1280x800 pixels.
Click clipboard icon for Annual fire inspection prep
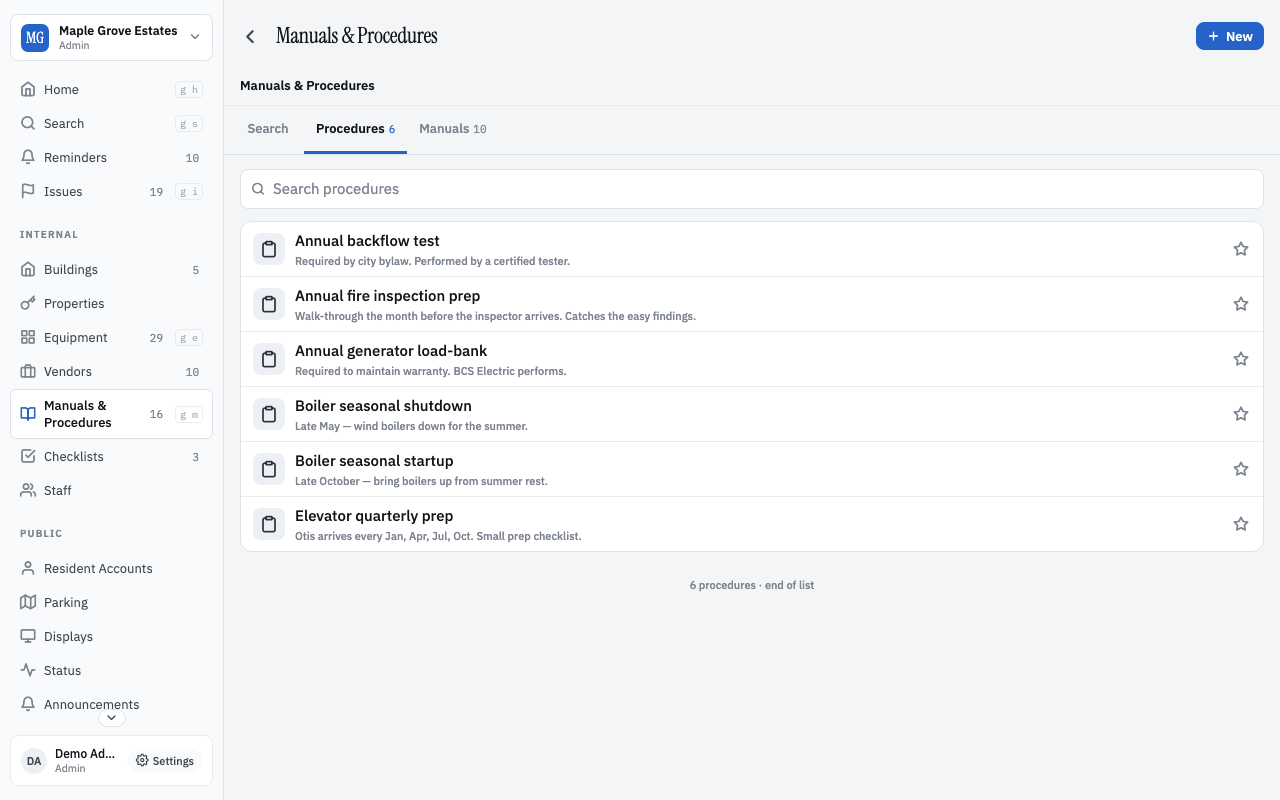[x=269, y=304]
